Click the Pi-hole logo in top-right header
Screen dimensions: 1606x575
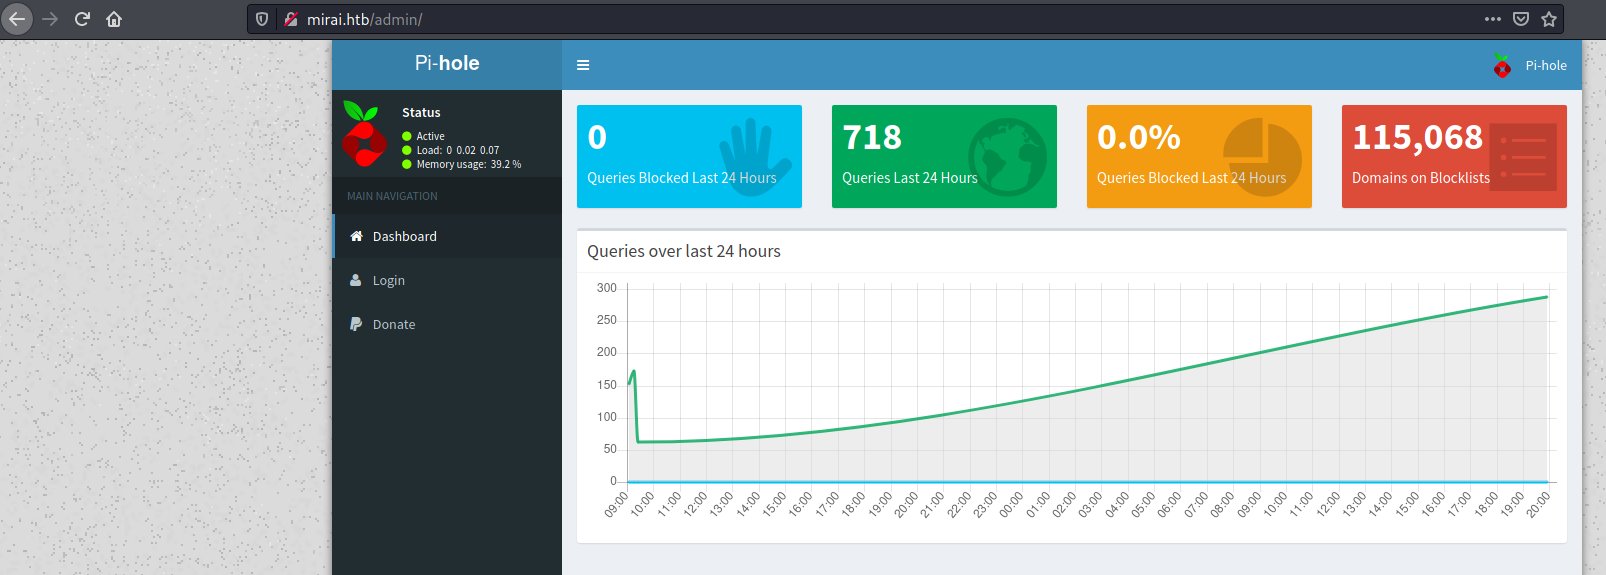pos(1502,66)
